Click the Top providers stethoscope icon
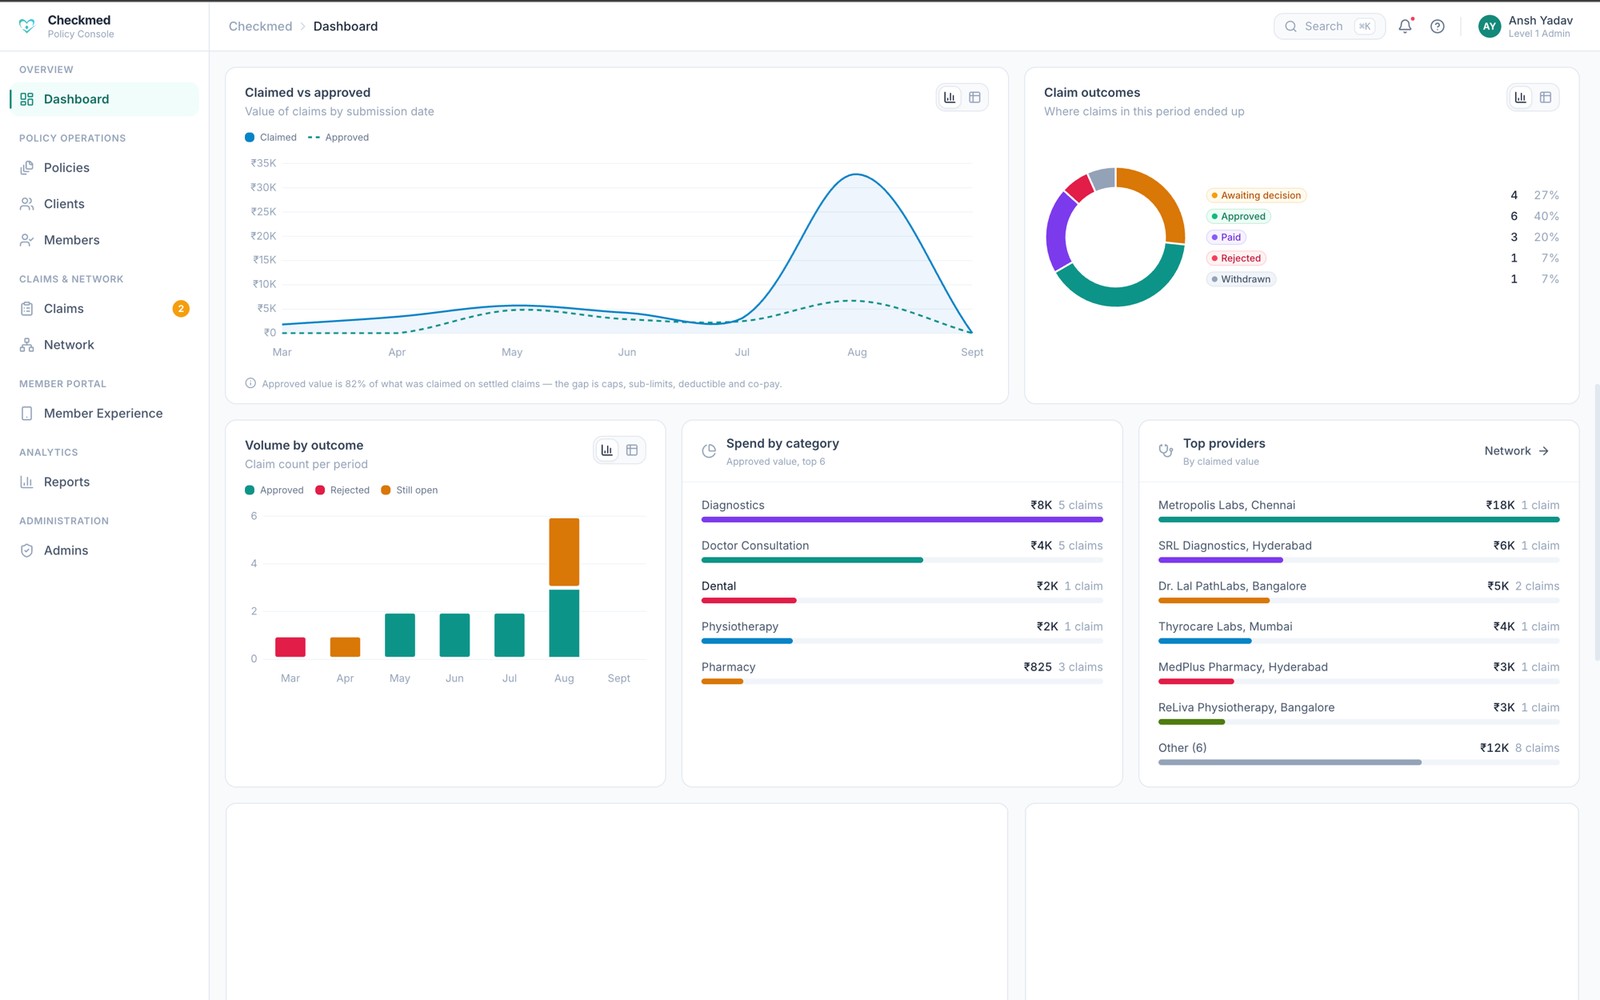 [1166, 451]
